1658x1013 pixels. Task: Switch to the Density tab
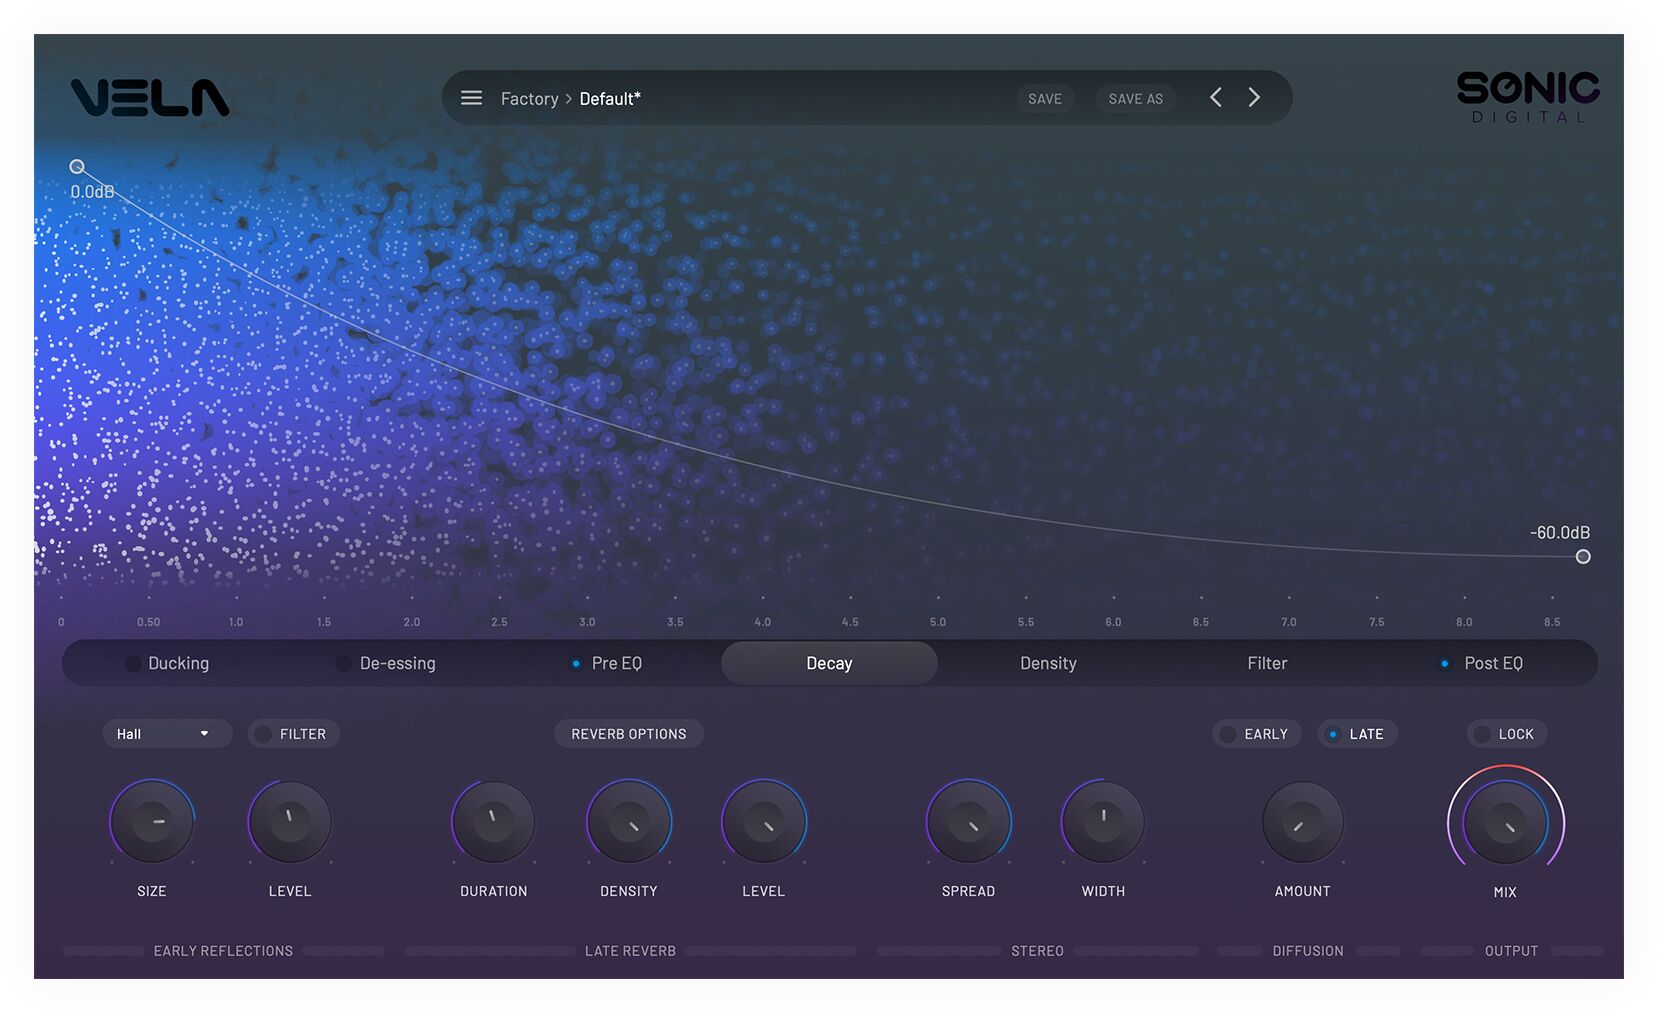click(x=1048, y=663)
